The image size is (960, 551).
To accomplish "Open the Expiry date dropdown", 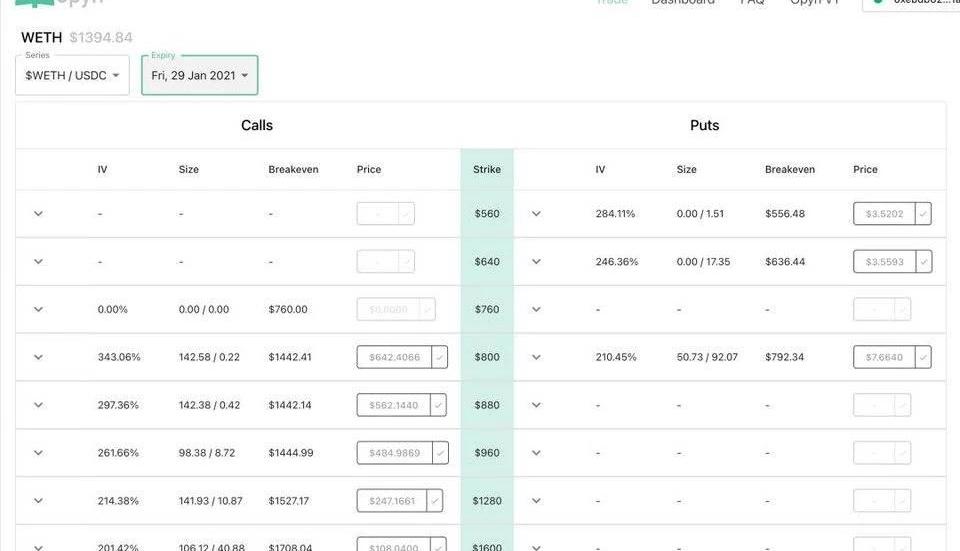I will [200, 76].
